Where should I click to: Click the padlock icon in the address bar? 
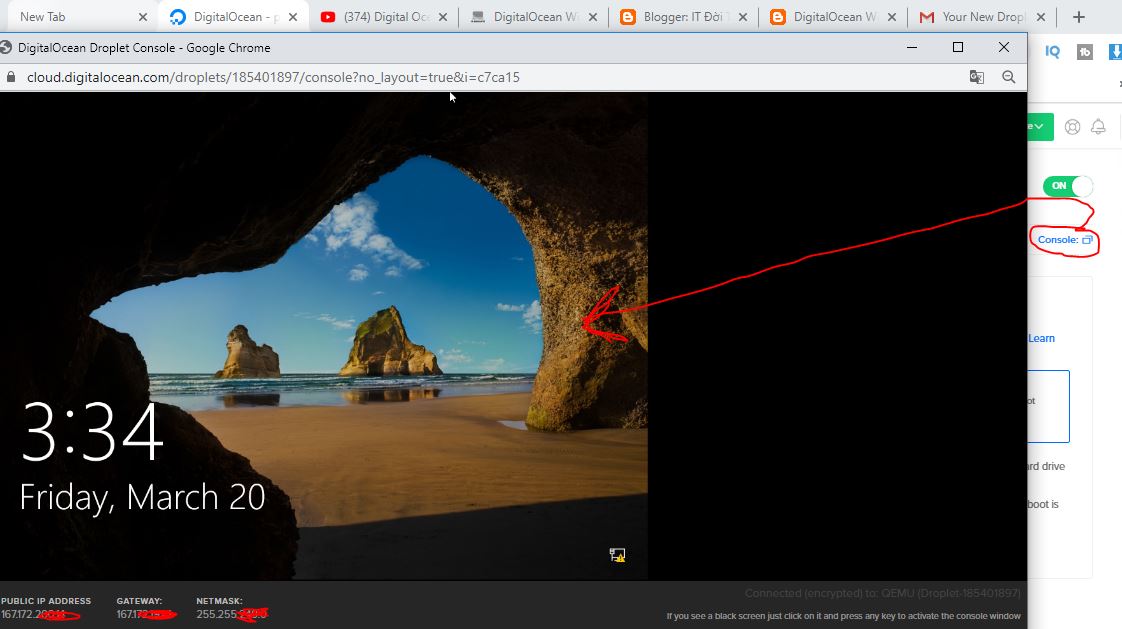[x=10, y=76]
